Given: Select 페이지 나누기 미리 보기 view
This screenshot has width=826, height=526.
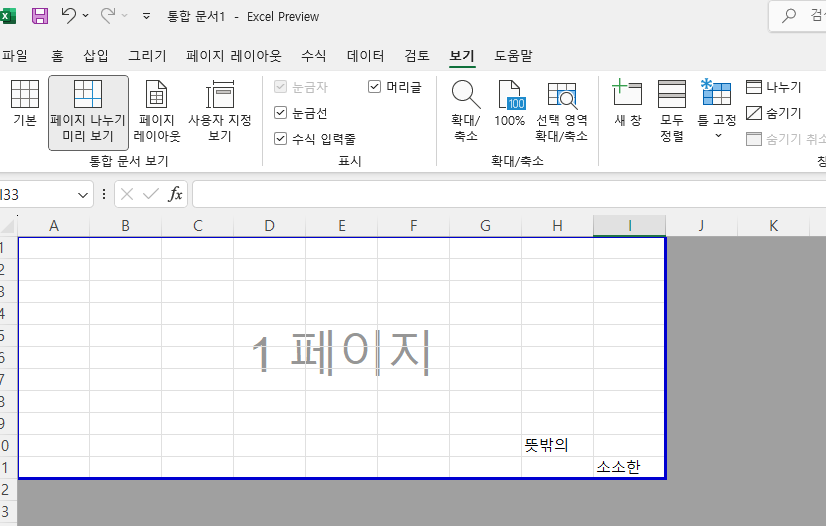Looking at the screenshot, I should (88, 113).
